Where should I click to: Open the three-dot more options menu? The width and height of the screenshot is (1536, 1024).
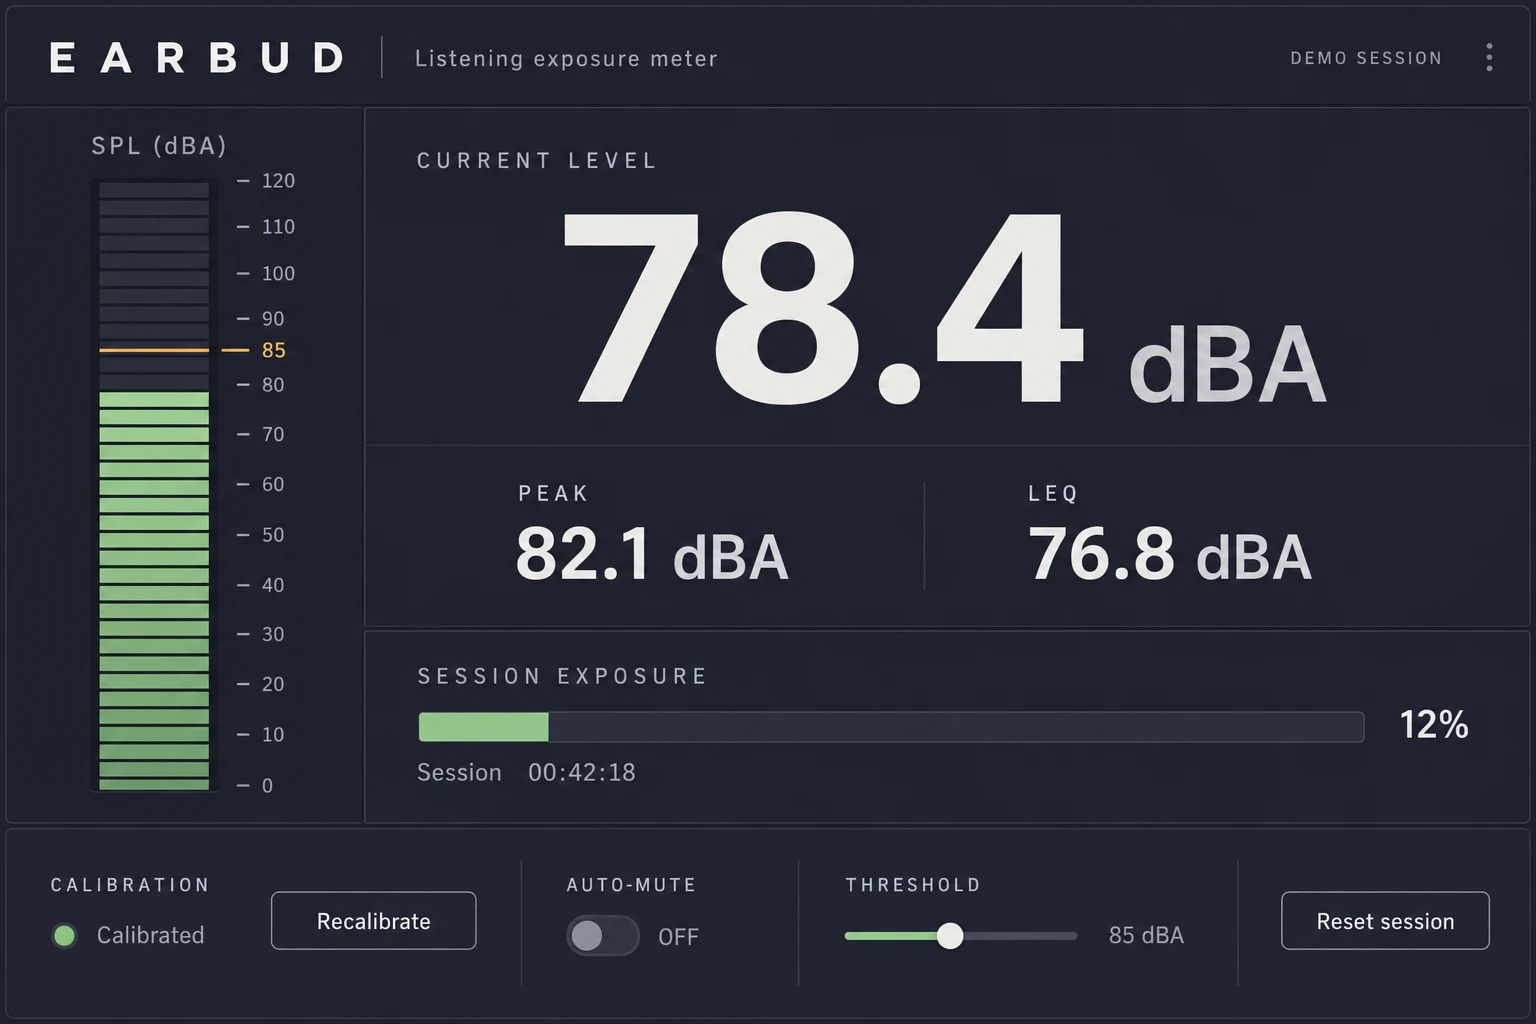click(1489, 57)
